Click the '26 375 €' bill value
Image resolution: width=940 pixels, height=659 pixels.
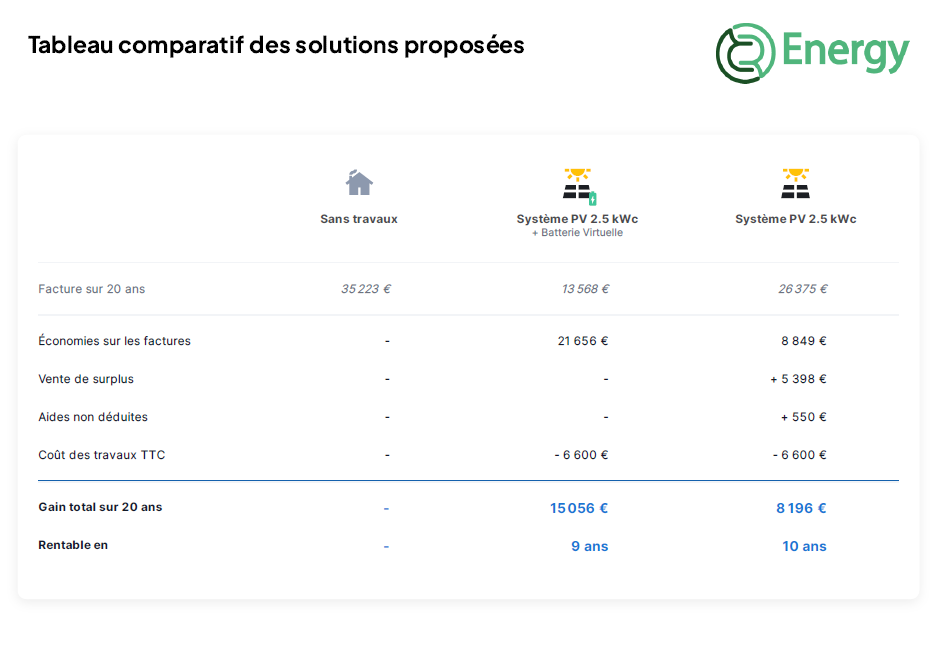(803, 289)
